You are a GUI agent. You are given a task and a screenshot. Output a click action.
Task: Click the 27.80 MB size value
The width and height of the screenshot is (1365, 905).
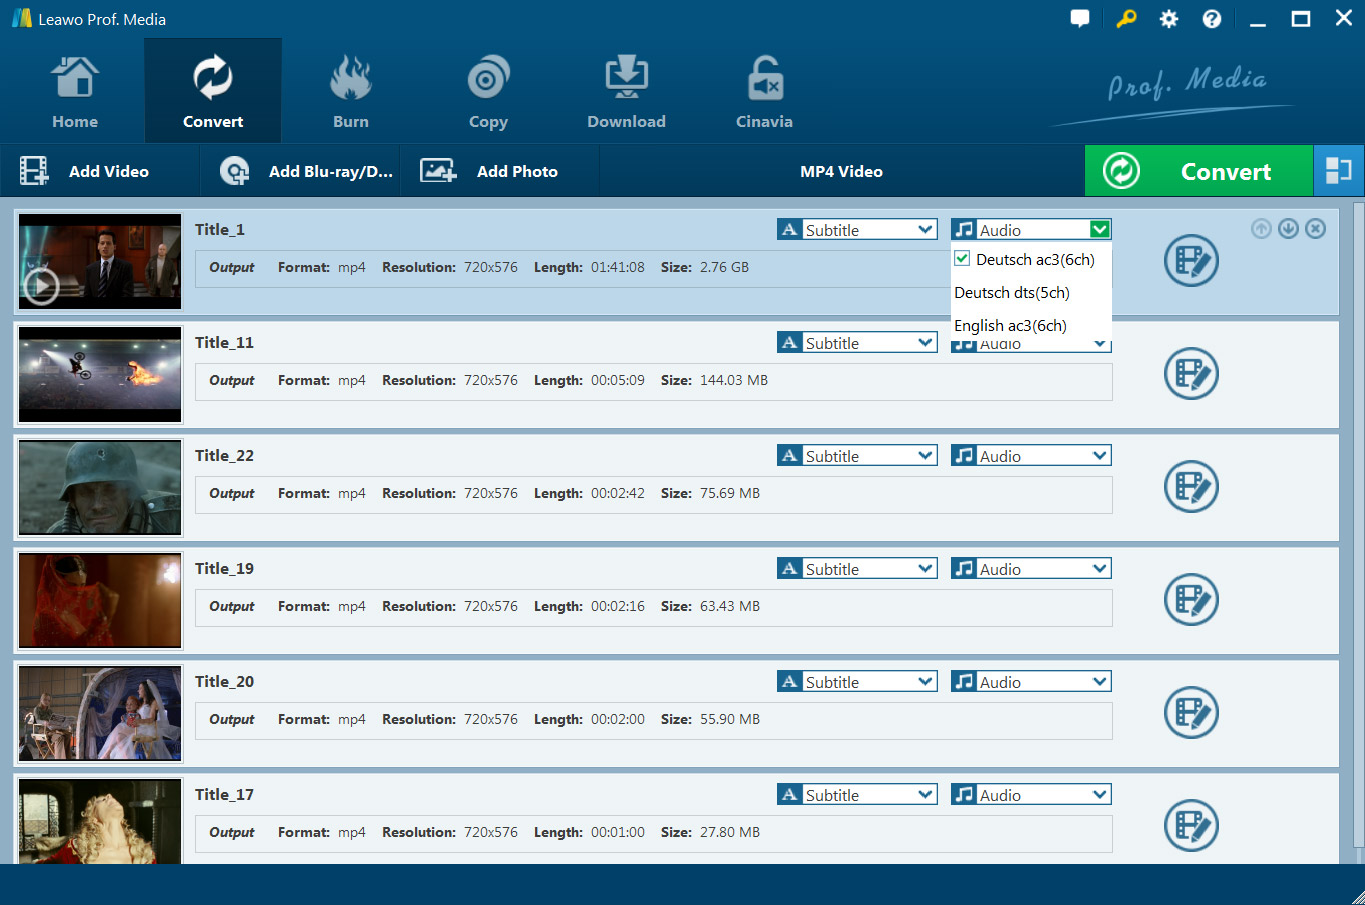(730, 832)
